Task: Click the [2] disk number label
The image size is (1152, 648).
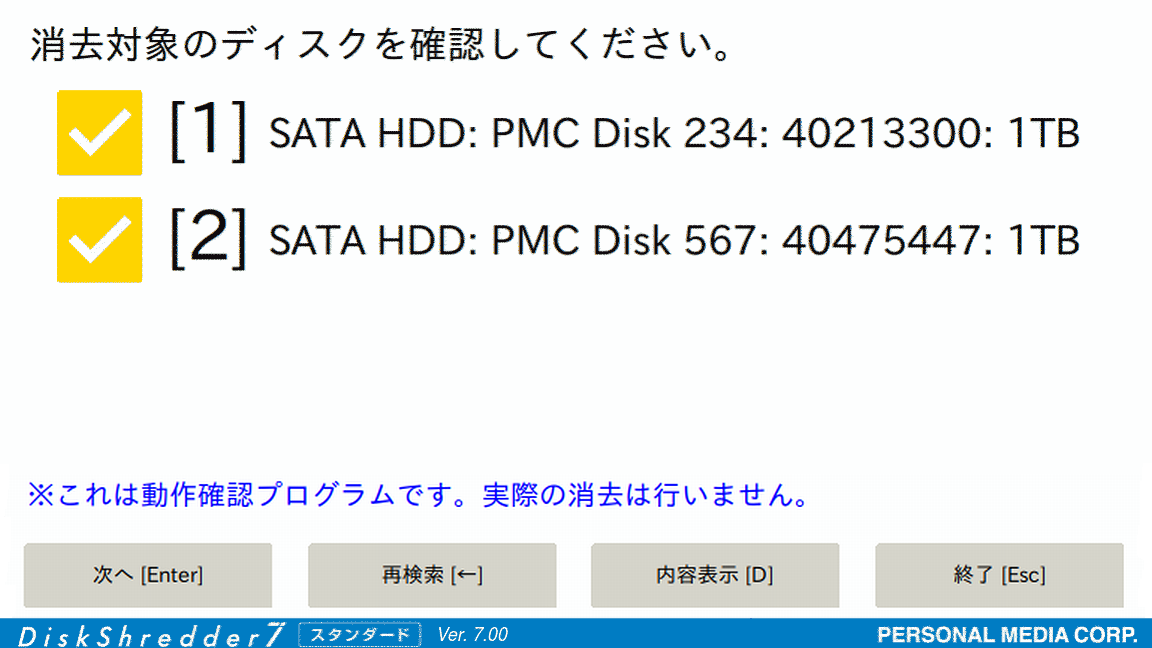Action: click(208, 238)
